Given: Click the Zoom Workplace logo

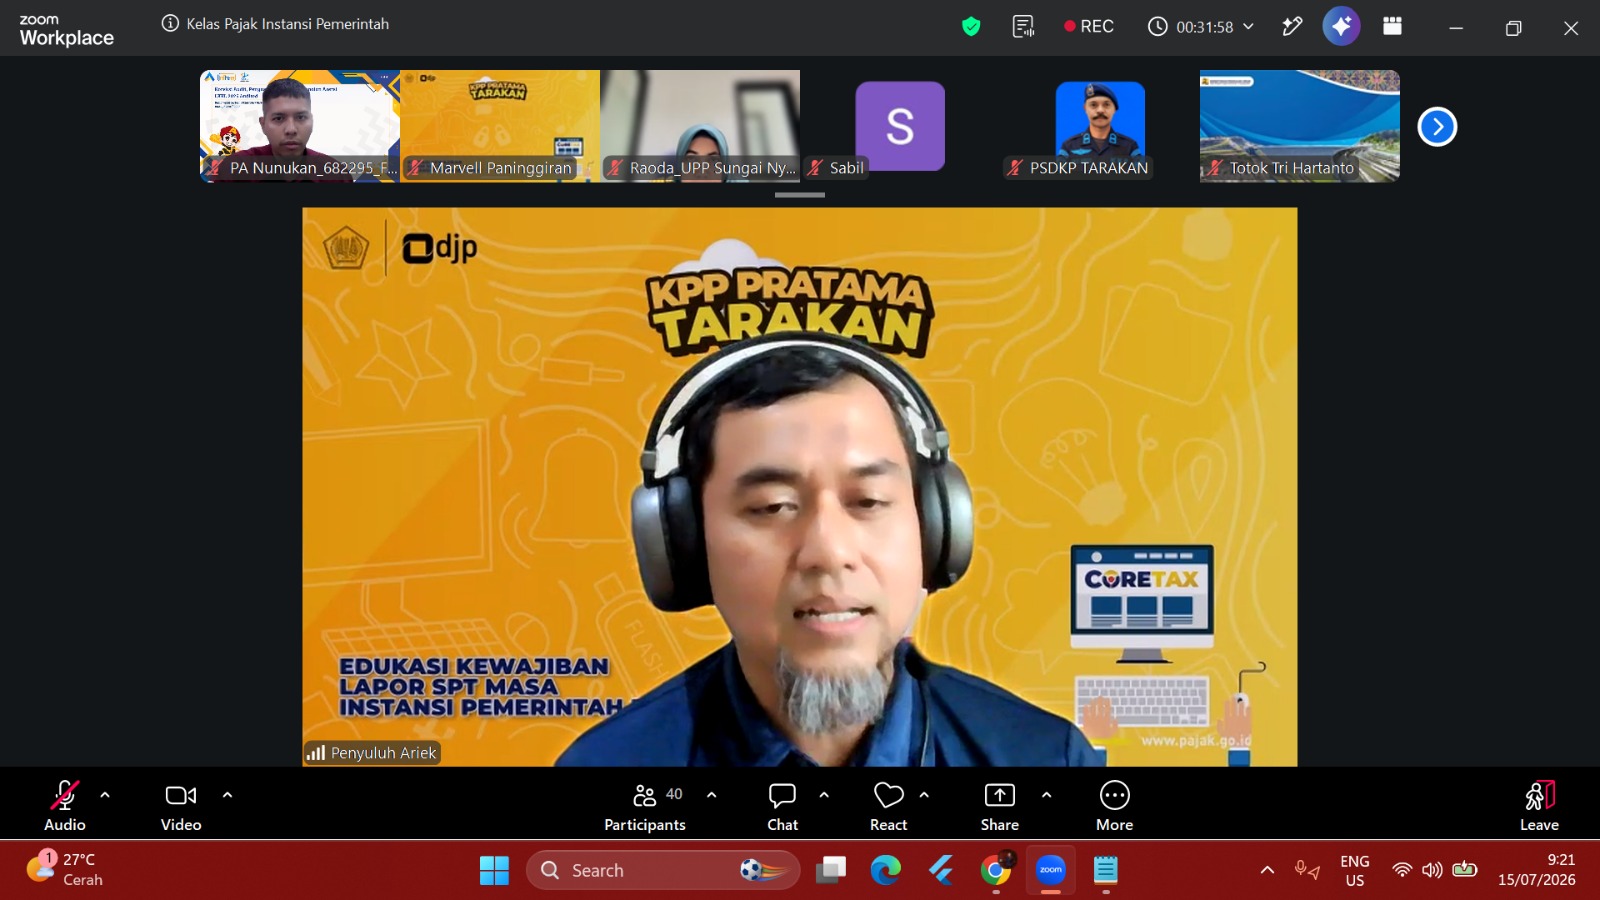Looking at the screenshot, I should click(x=67, y=30).
